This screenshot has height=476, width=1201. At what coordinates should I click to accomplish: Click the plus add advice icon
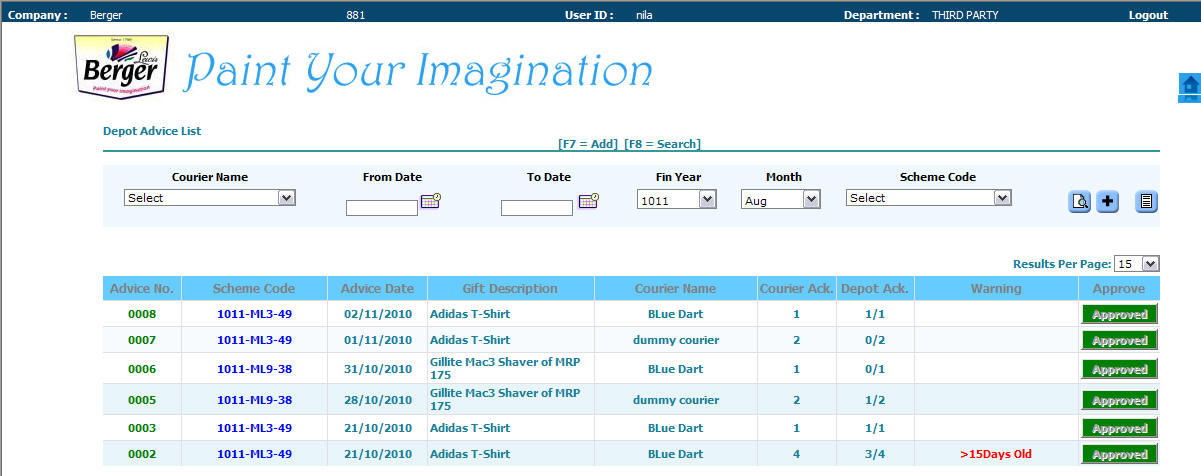[1108, 202]
